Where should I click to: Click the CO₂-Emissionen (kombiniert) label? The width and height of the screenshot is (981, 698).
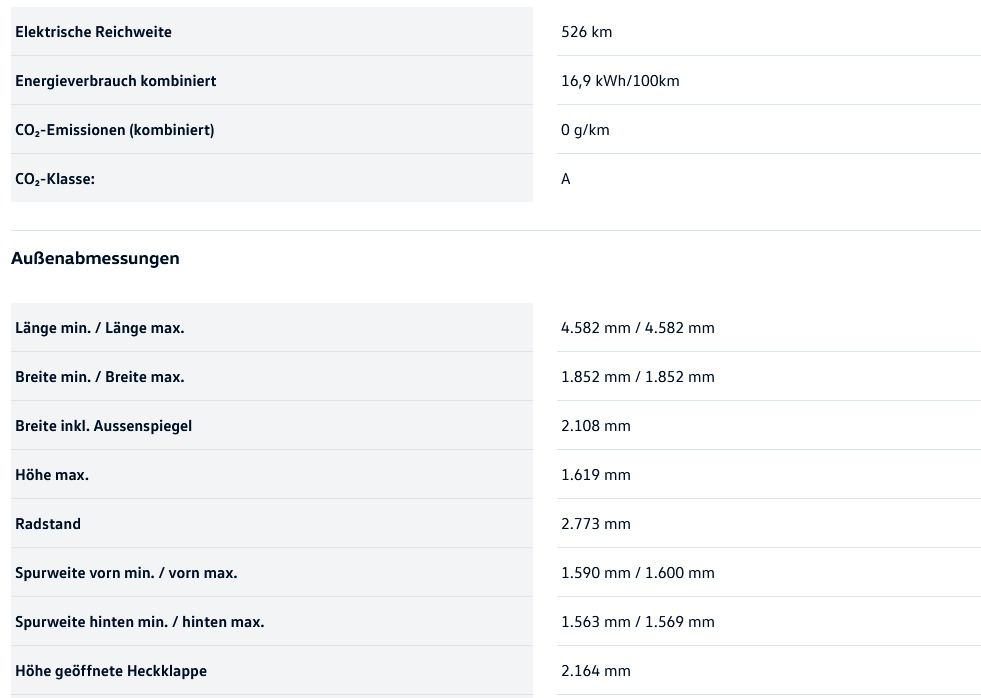pyautogui.click(x=114, y=130)
